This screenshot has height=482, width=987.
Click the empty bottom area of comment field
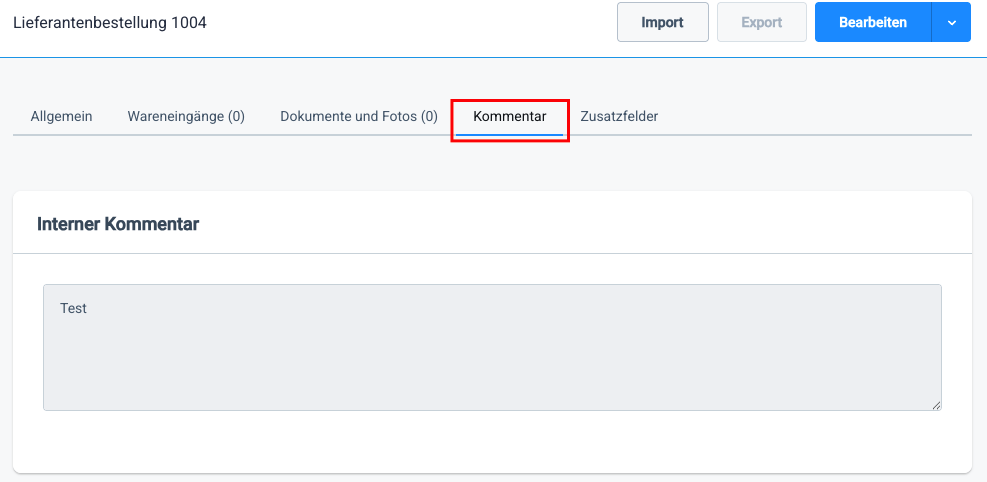(x=492, y=390)
